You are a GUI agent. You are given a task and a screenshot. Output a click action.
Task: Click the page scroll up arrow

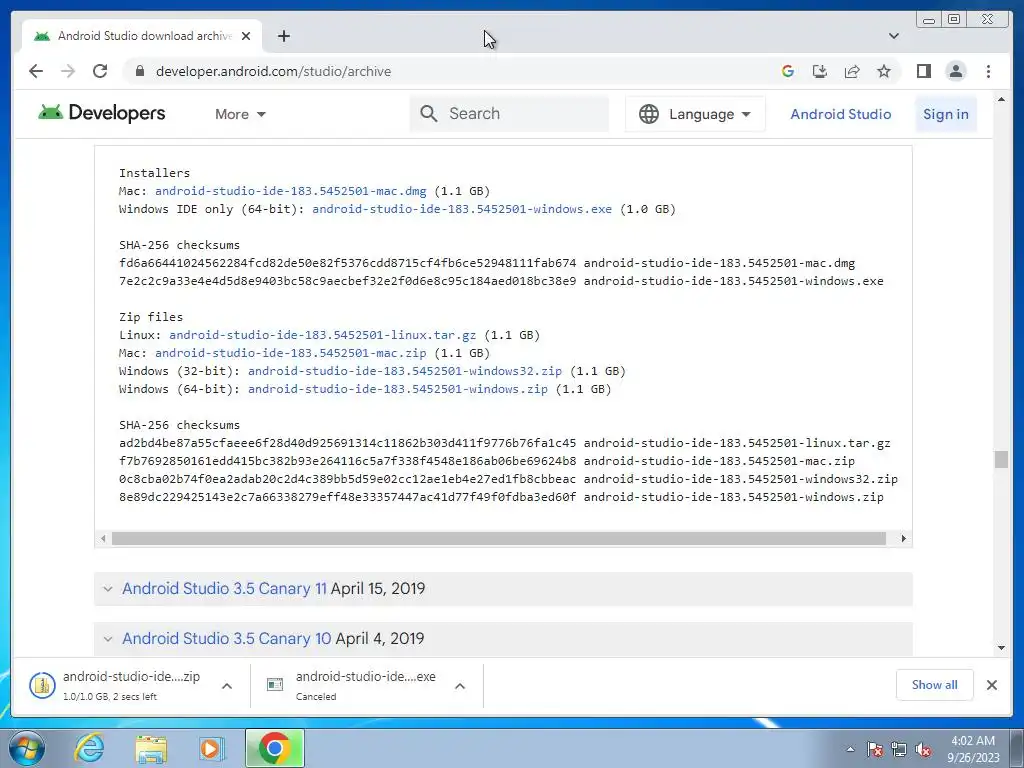1001,99
